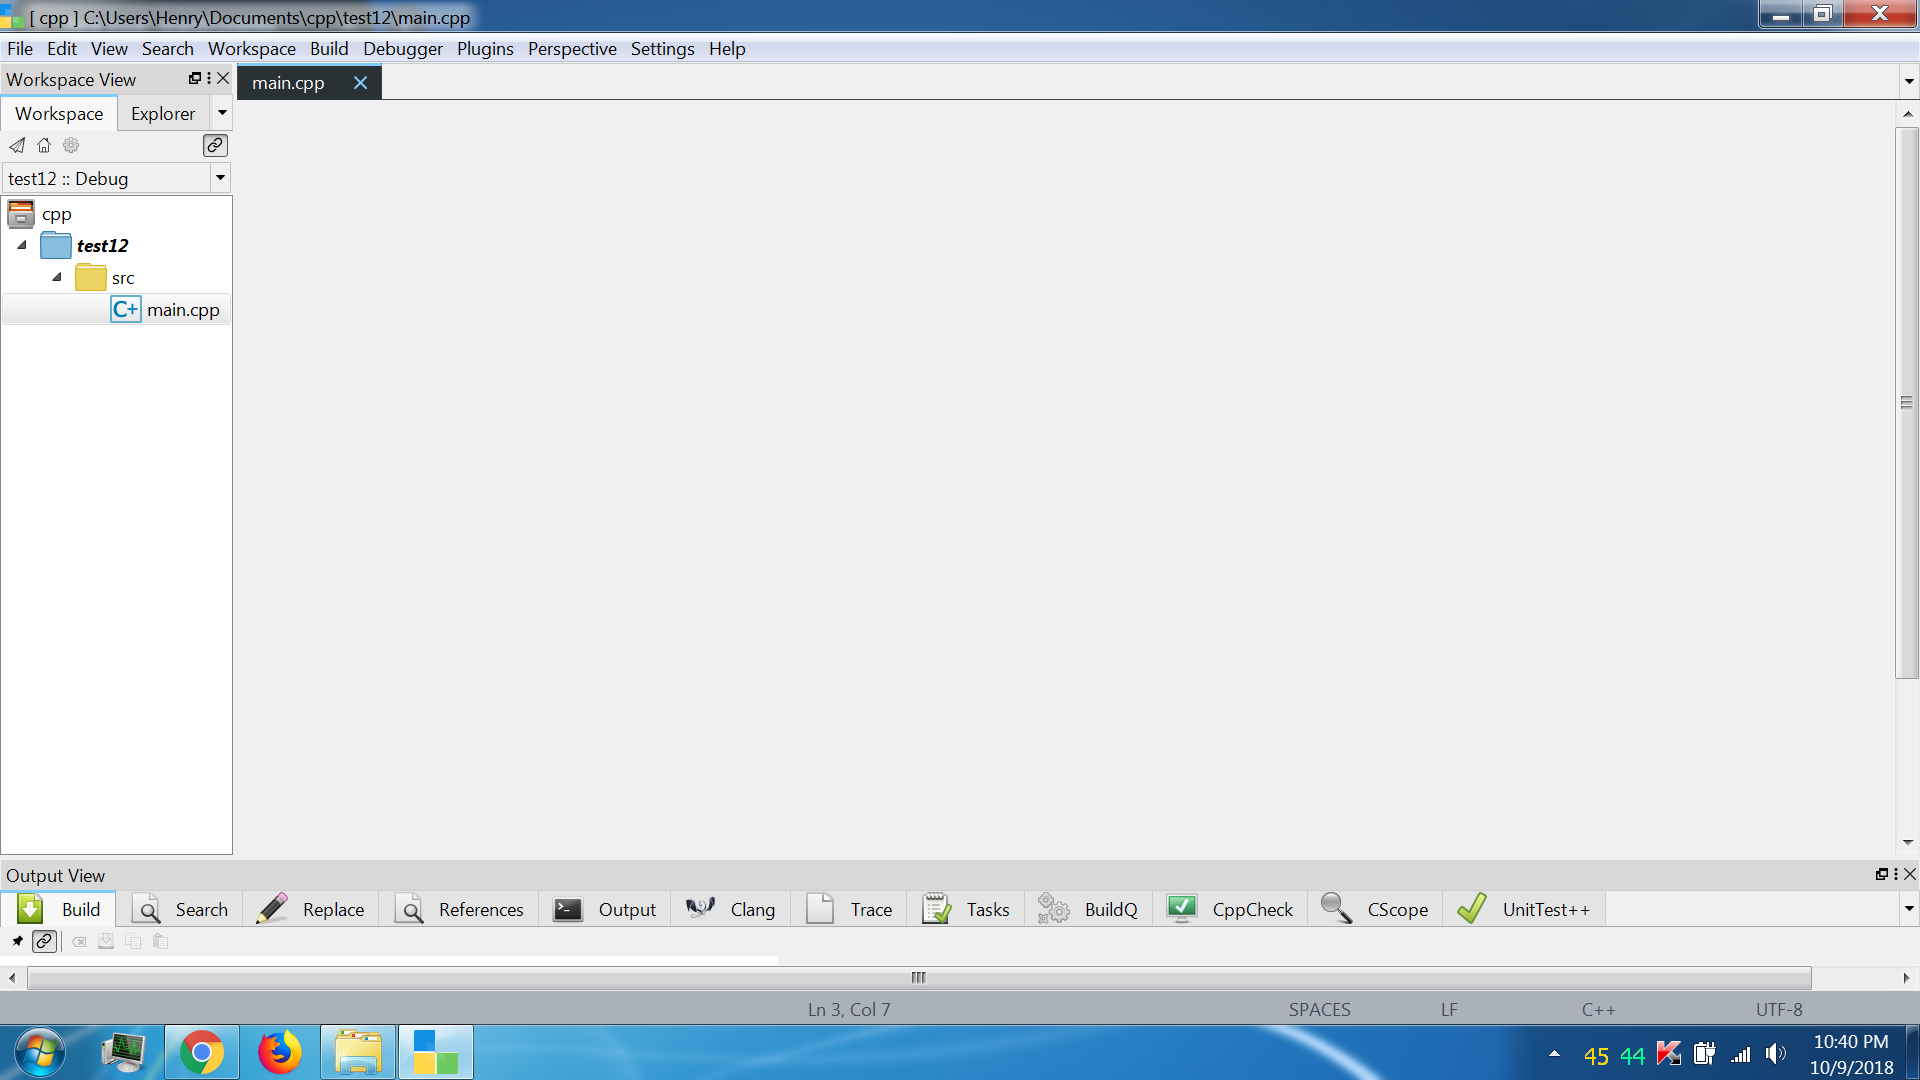The width and height of the screenshot is (1920, 1080).
Task: Pin the Output View with the pin icon
Action: pos(17,941)
